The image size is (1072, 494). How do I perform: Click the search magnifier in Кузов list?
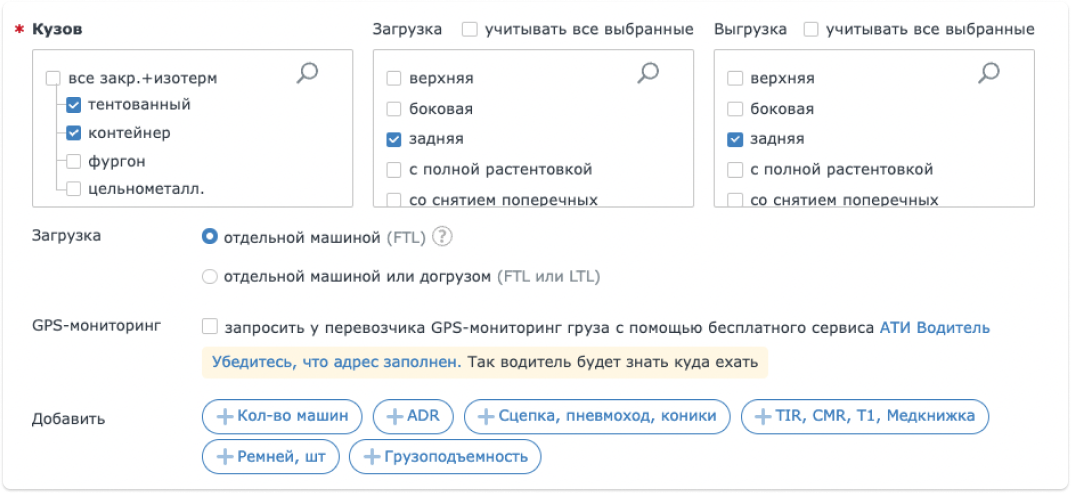(x=308, y=72)
